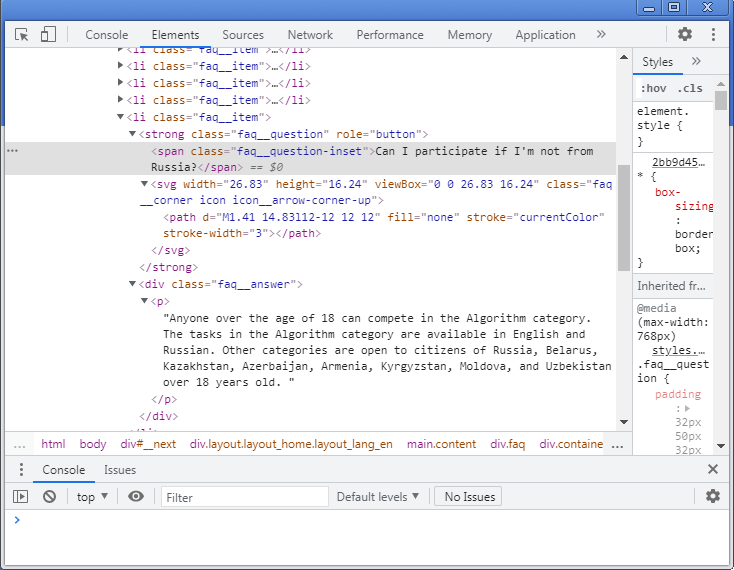Select the span faq__question-inset line
The image size is (734, 570).
[310, 159]
